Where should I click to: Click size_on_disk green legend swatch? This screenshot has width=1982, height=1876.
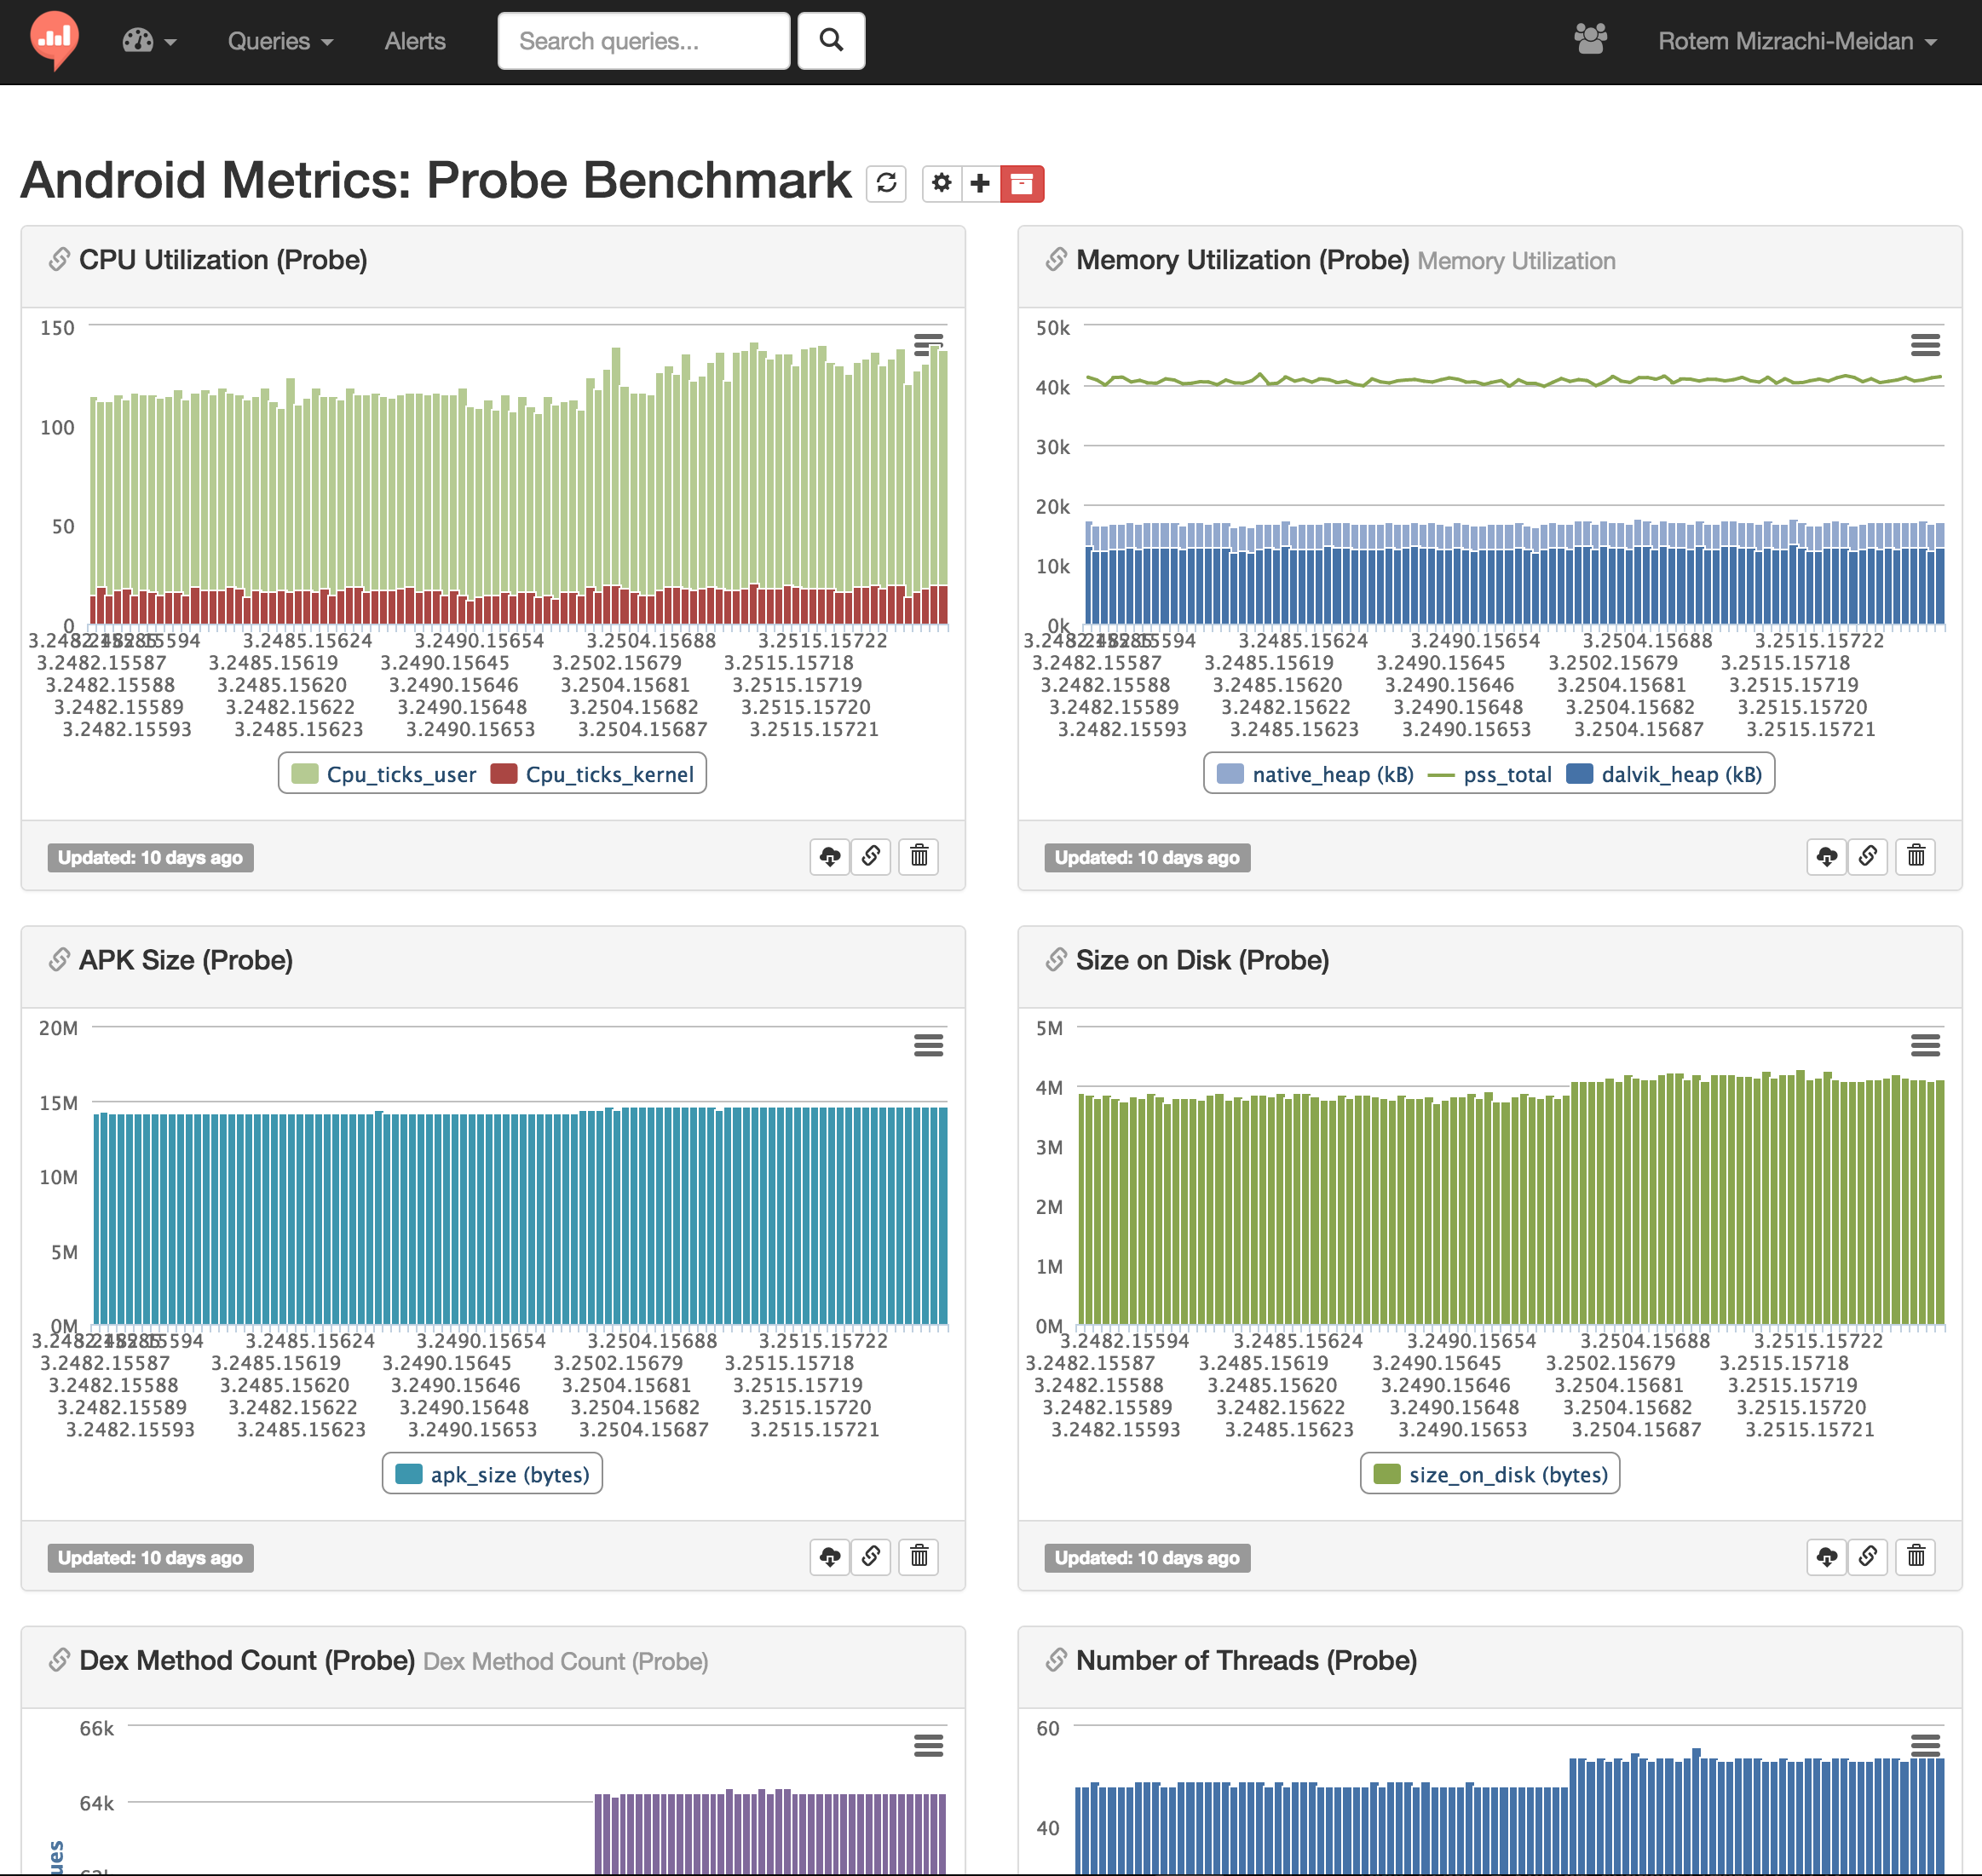(x=1386, y=1474)
